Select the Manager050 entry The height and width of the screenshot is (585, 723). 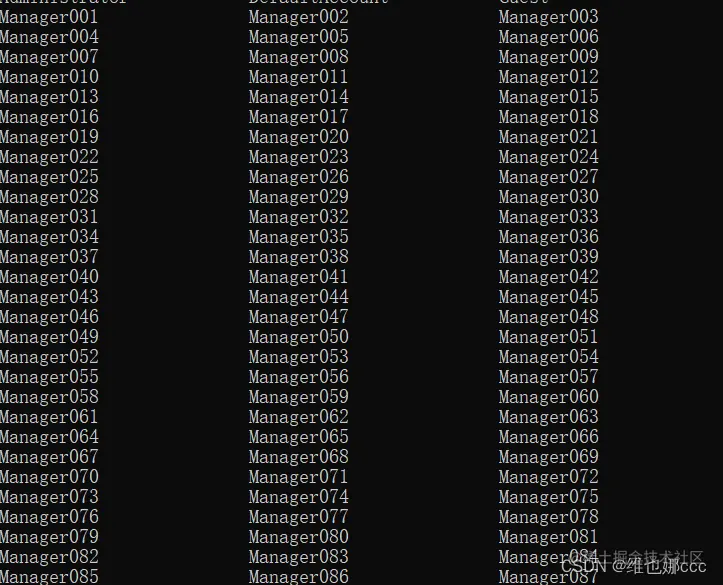click(x=298, y=337)
